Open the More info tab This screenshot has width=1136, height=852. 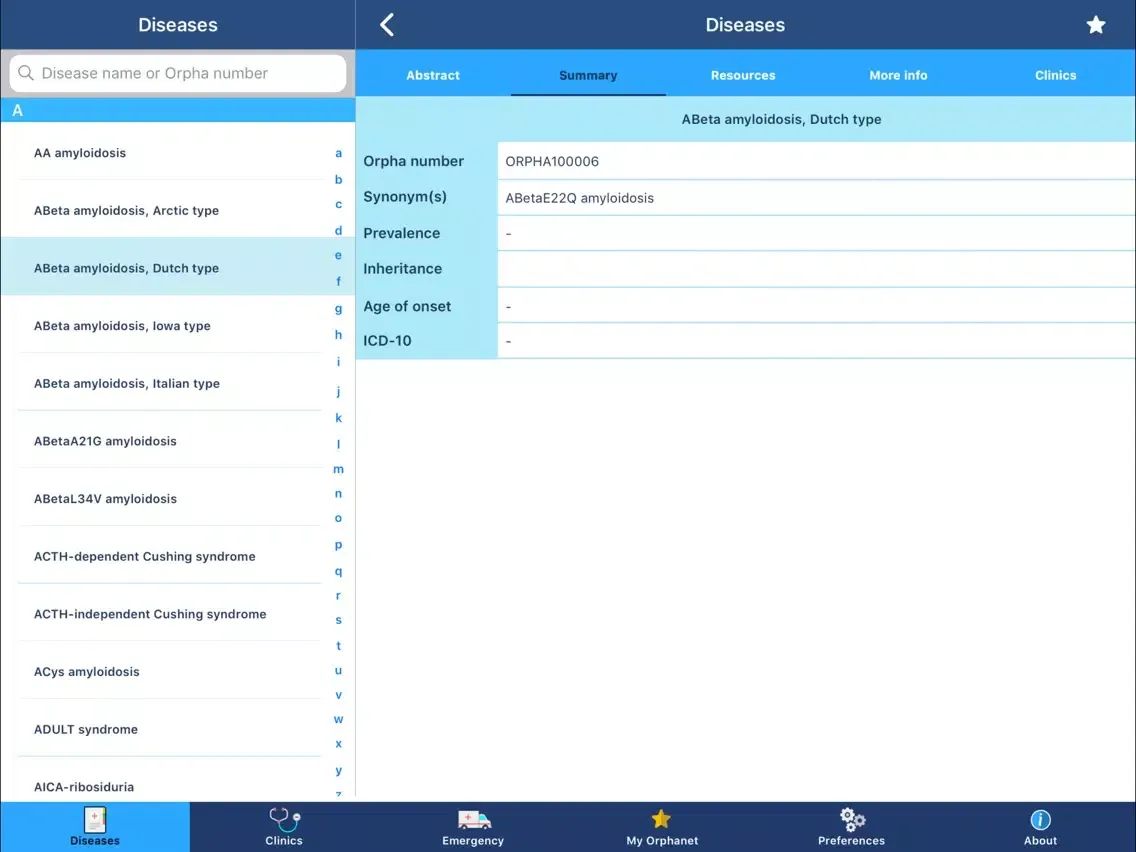click(898, 75)
